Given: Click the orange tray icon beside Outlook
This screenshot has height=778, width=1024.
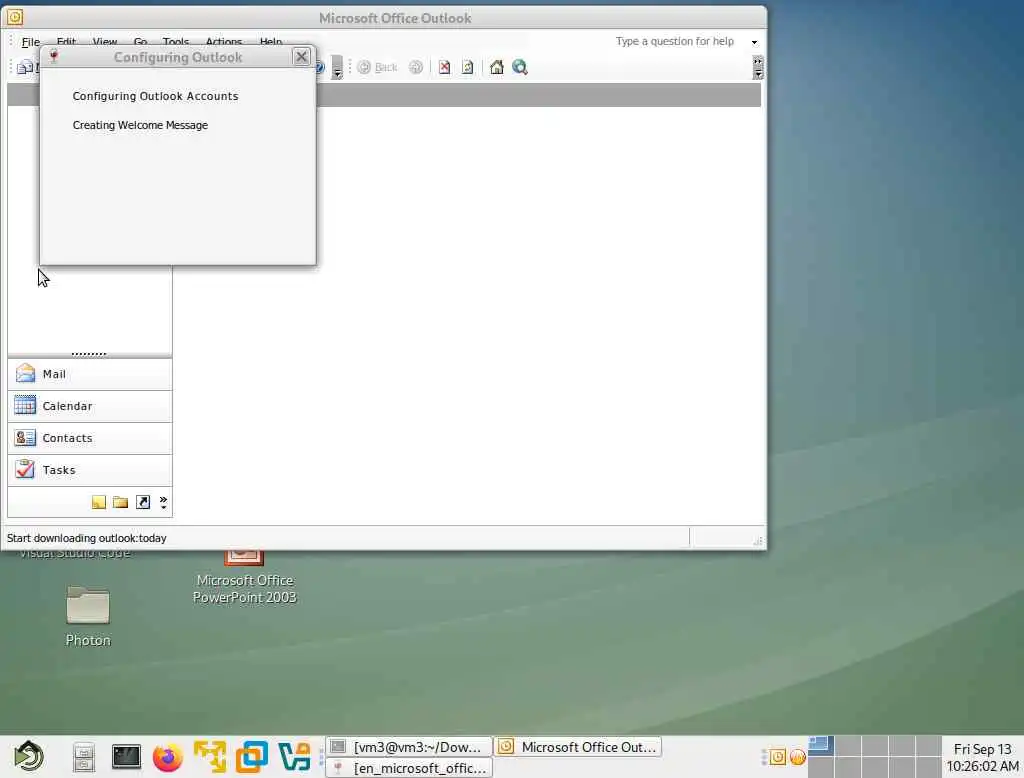Looking at the screenshot, I should (797, 757).
